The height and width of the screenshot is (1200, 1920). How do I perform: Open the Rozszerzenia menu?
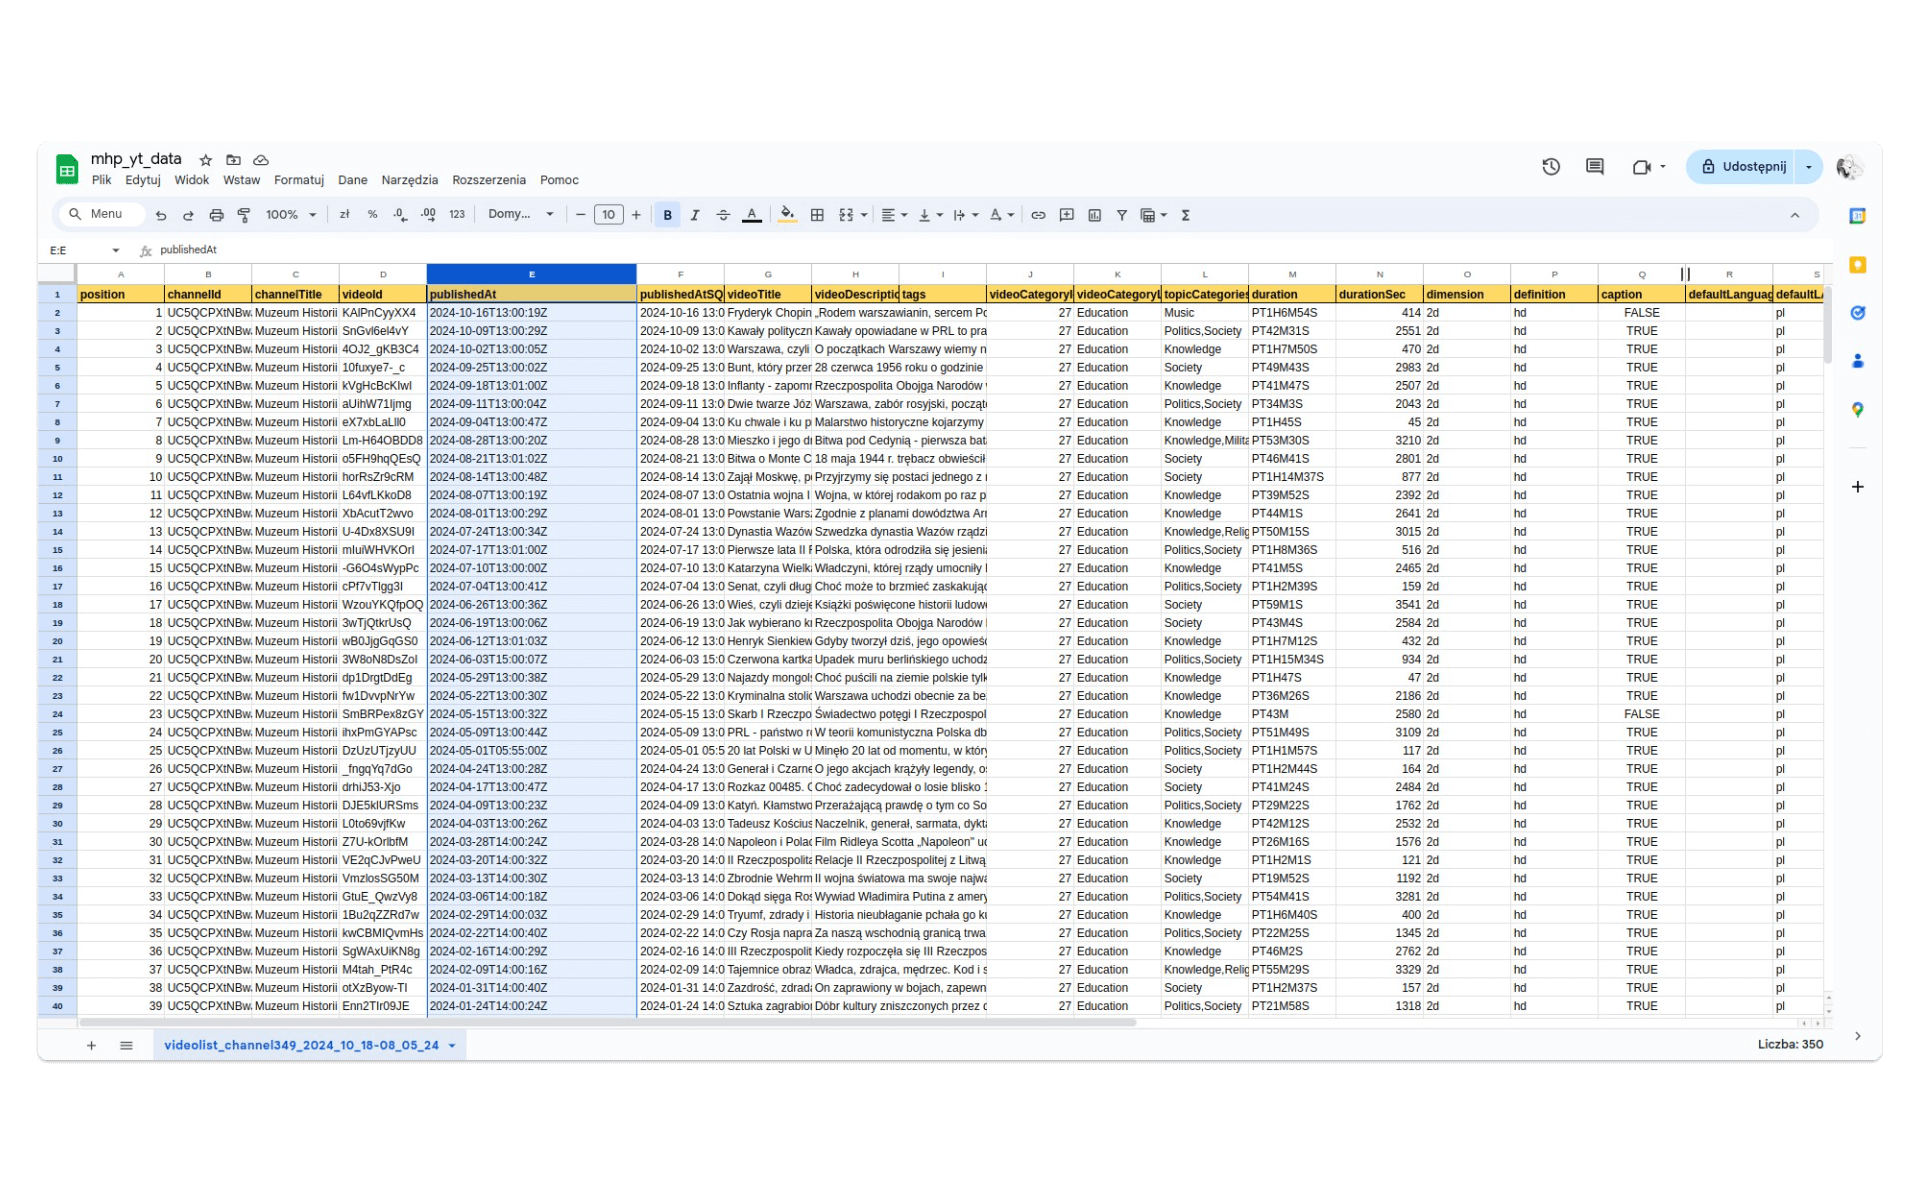[x=489, y=180]
